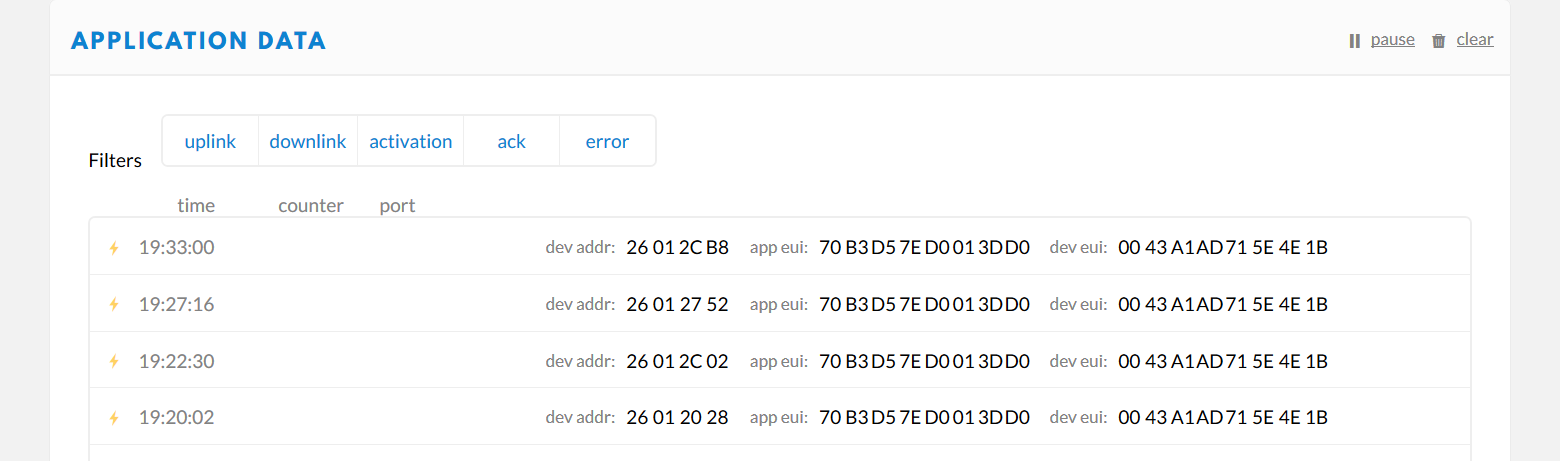1560x461 pixels.
Task: Select the ack filter tab
Action: 511,141
